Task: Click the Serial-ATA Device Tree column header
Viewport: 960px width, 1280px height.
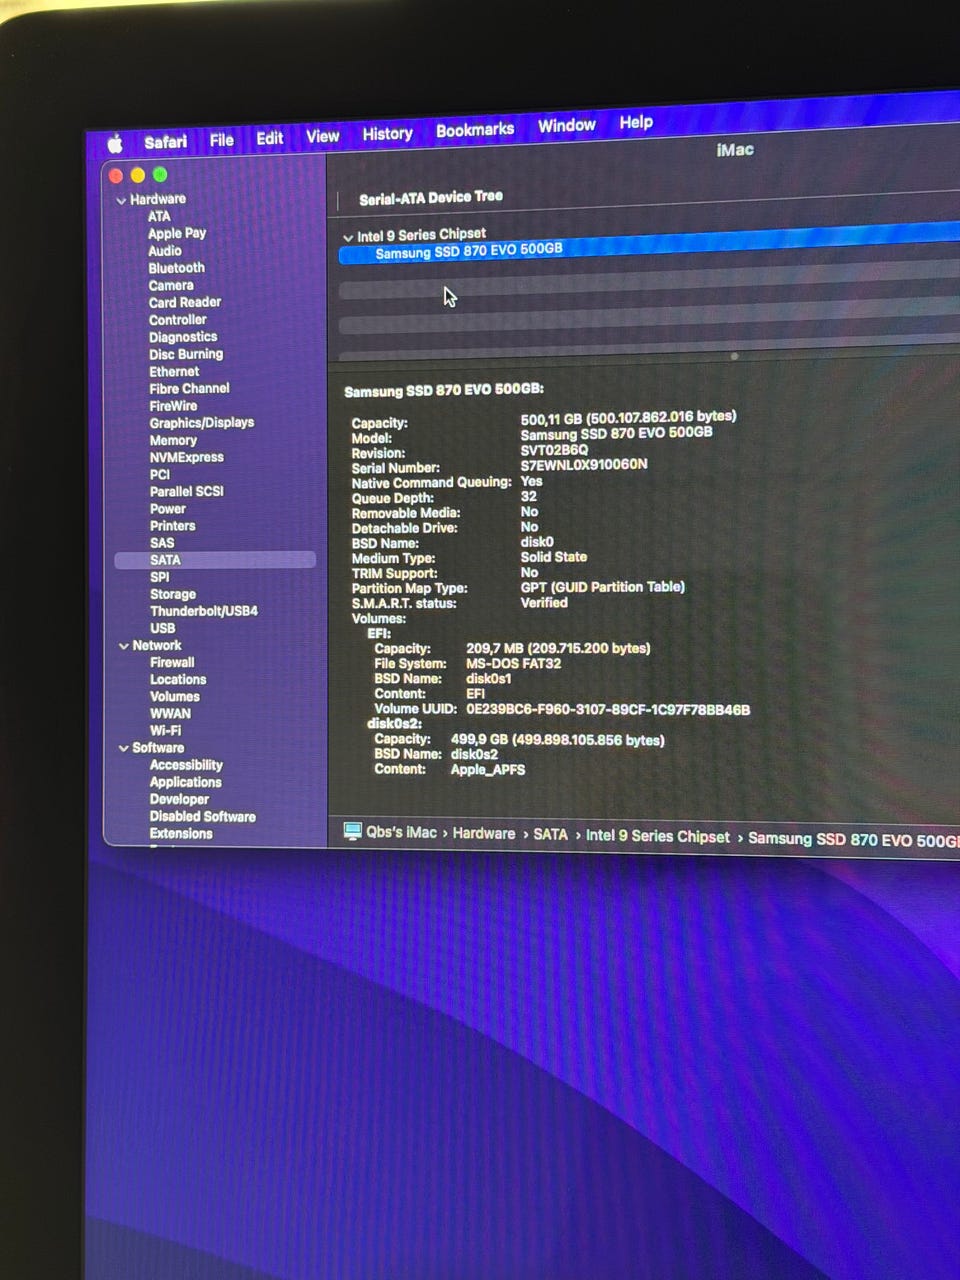Action: pos(431,198)
